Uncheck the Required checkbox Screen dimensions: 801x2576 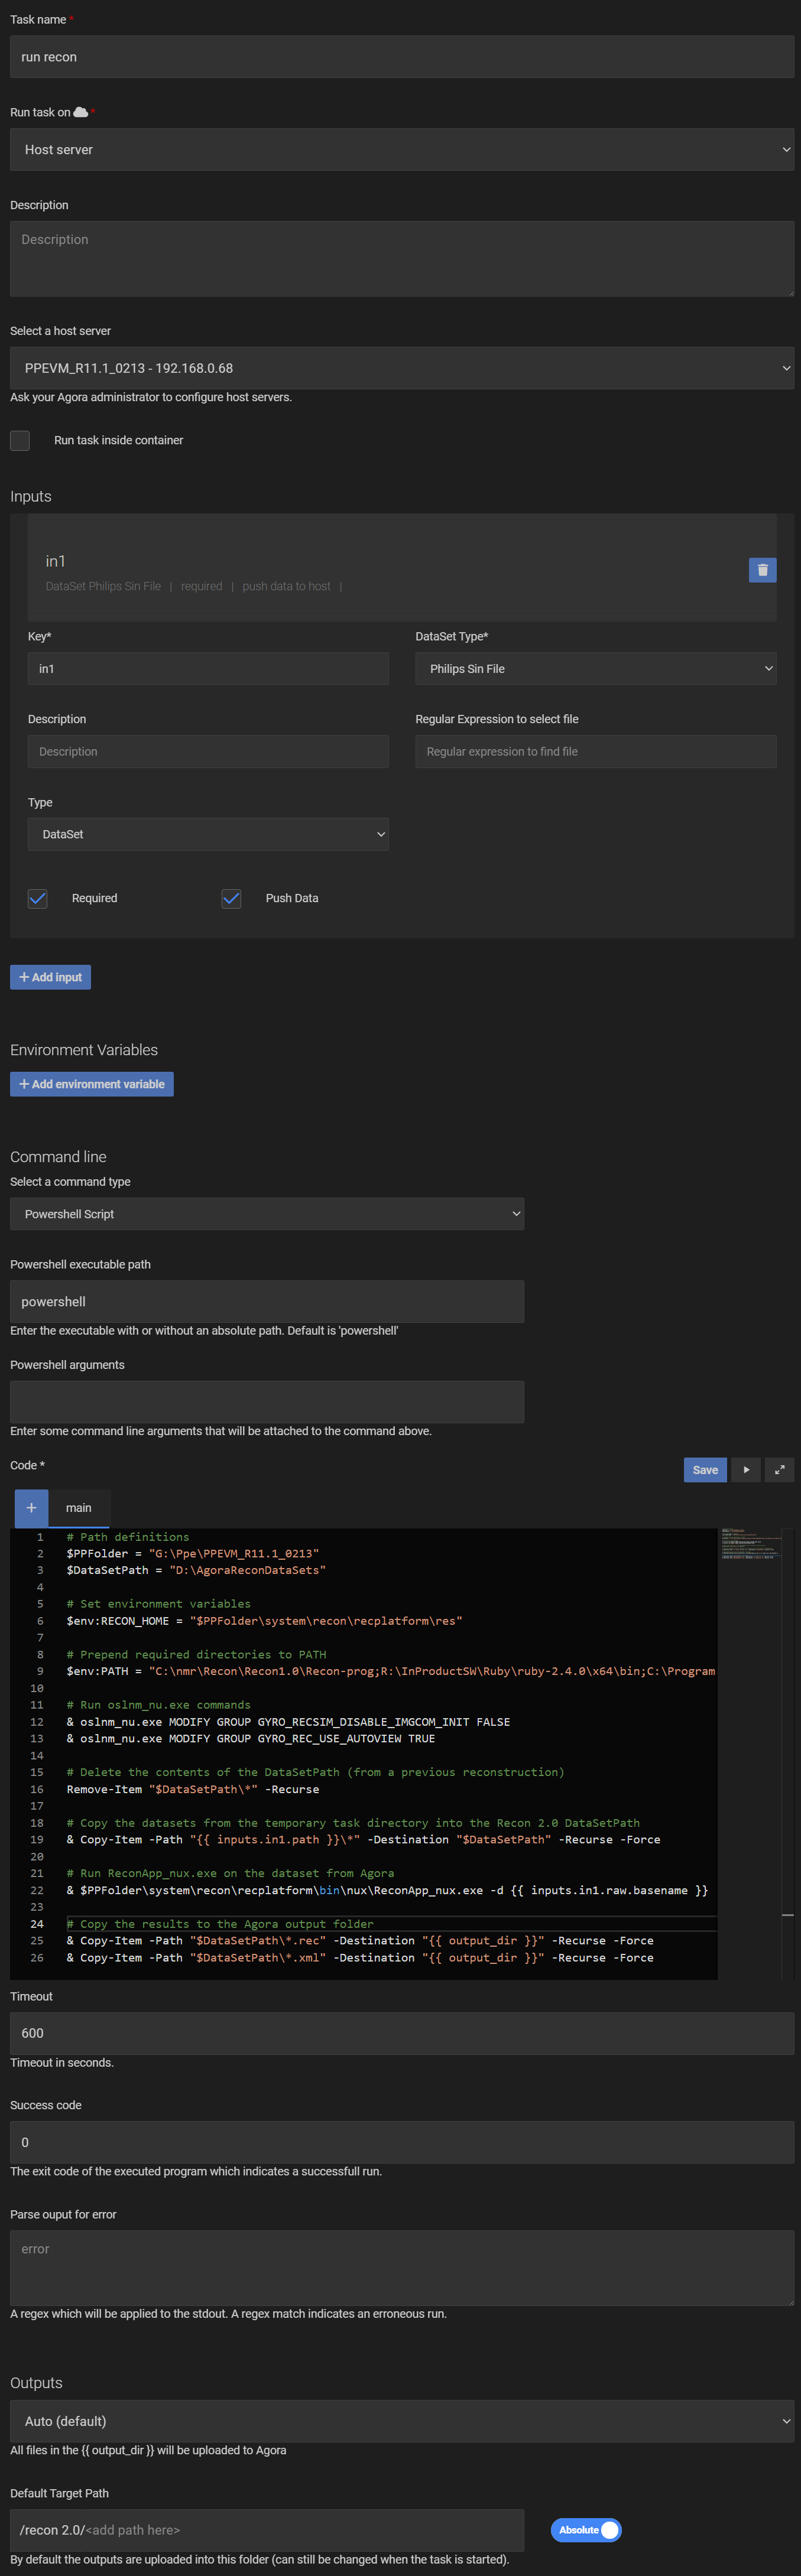click(x=38, y=898)
